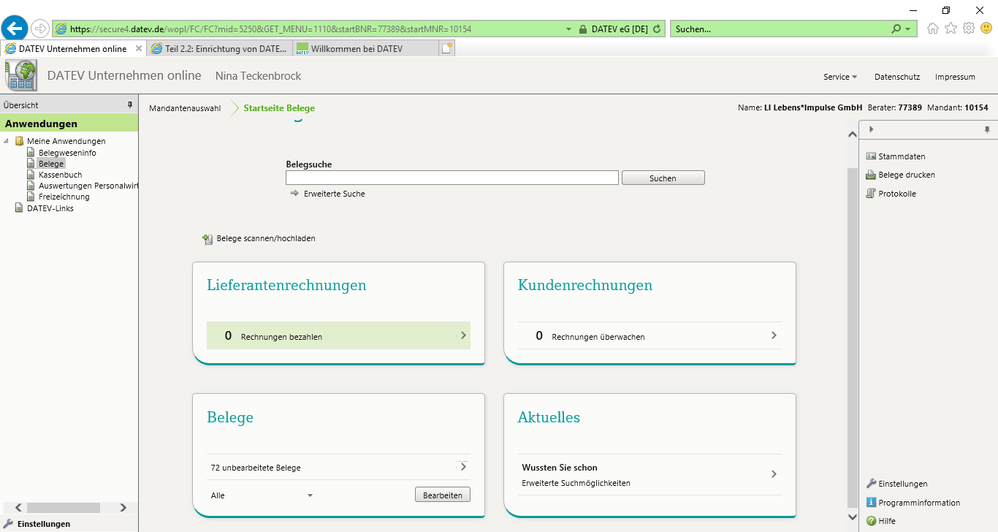Click Belege scannen/hochladen link
The width and height of the screenshot is (998, 532).
coord(265,239)
